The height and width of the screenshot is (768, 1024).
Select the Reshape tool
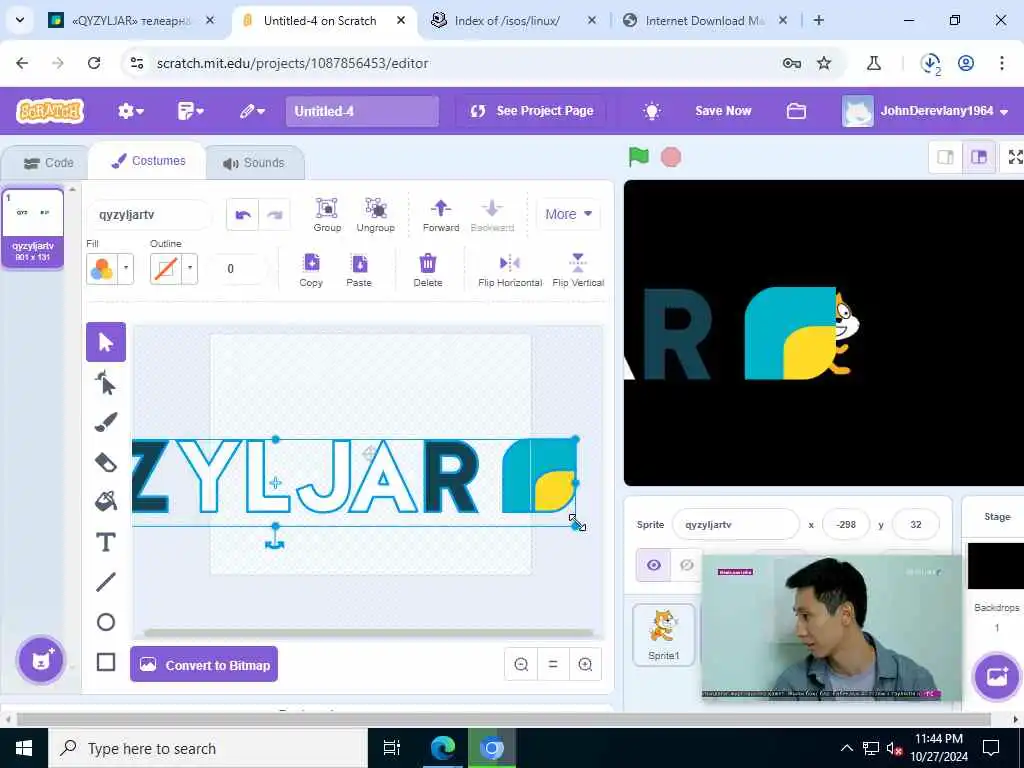click(106, 383)
